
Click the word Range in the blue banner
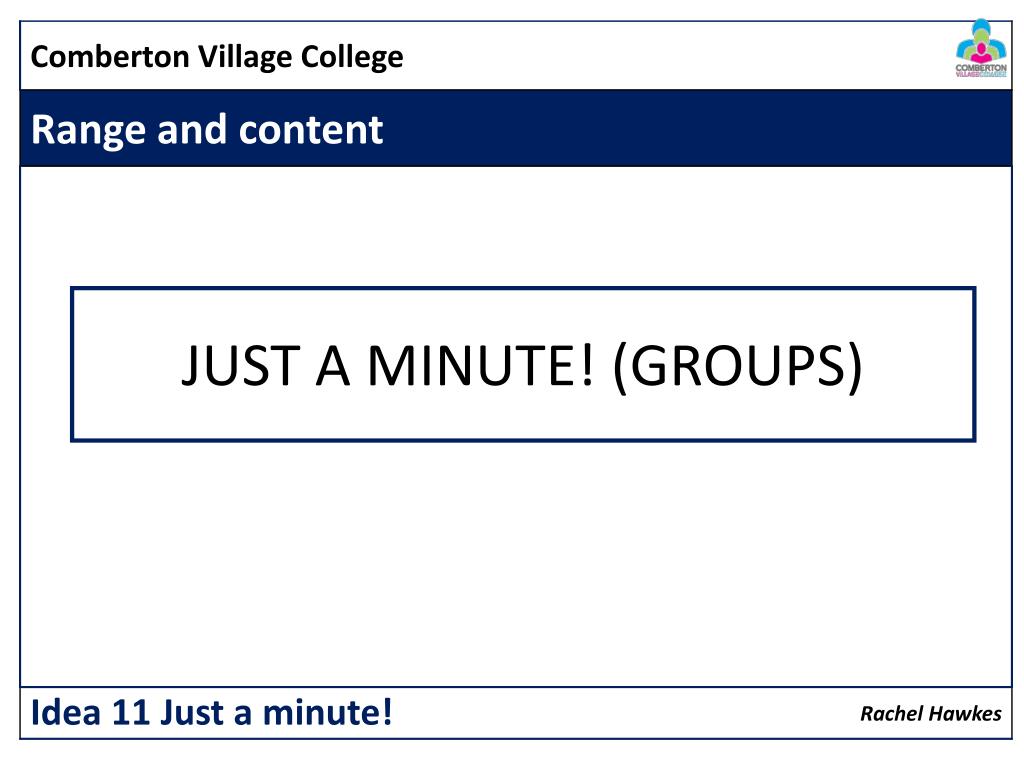[89, 131]
